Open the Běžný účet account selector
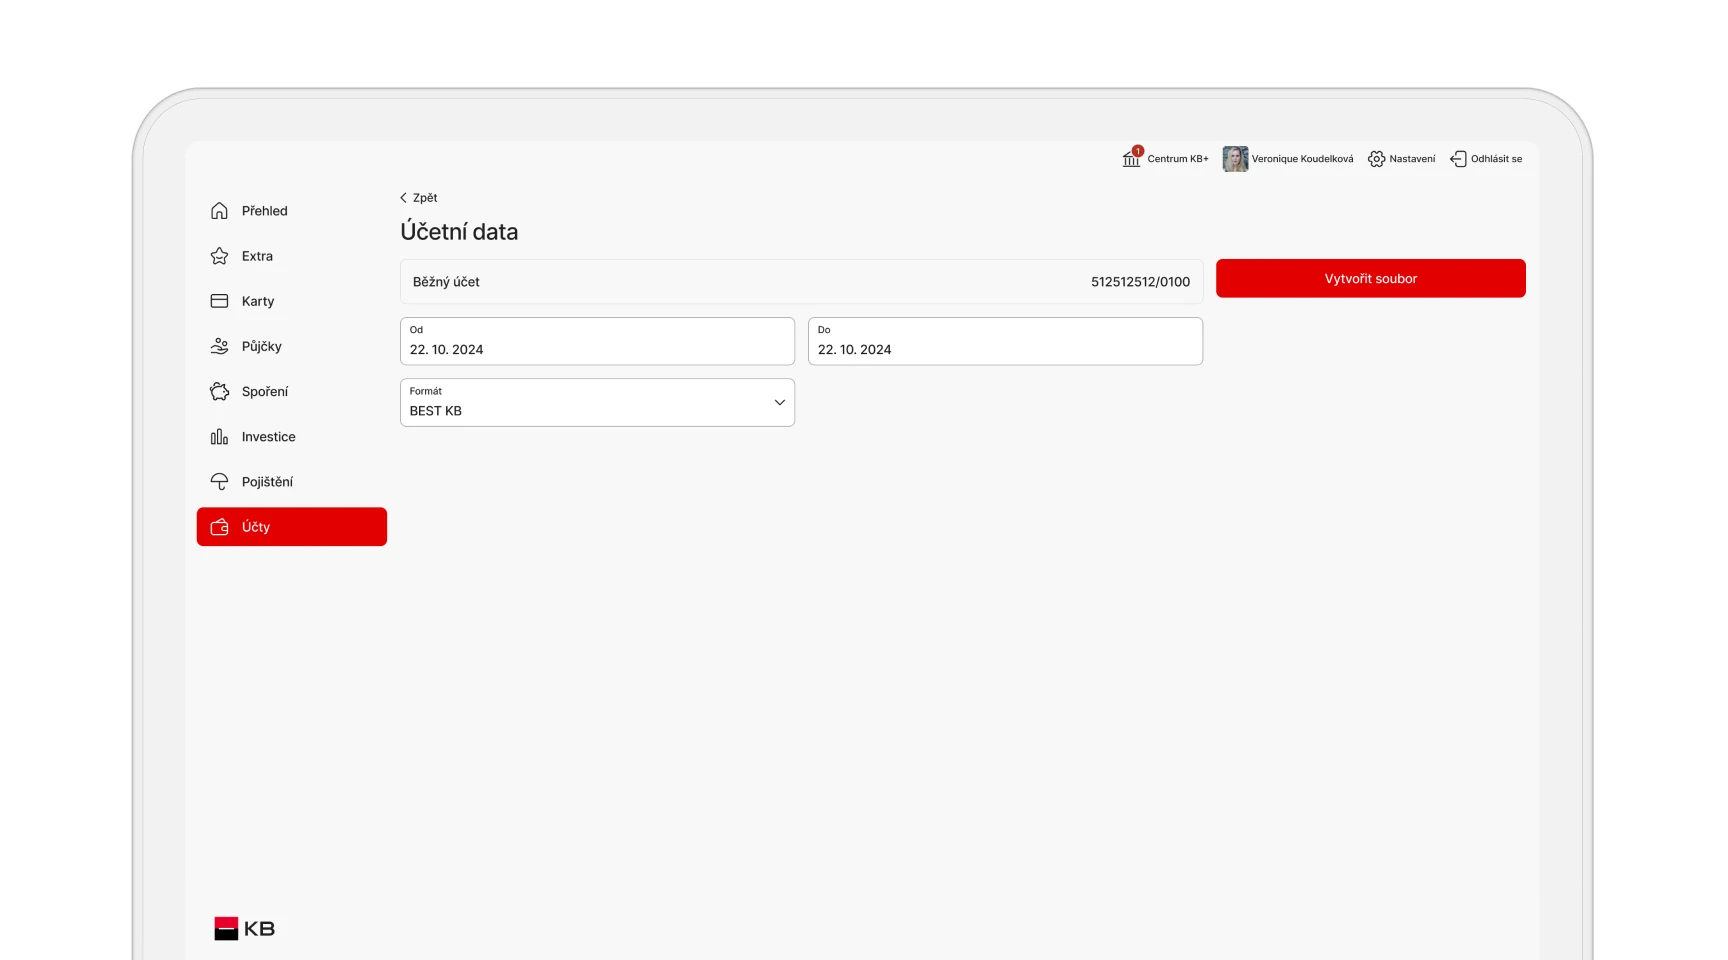 tap(800, 282)
